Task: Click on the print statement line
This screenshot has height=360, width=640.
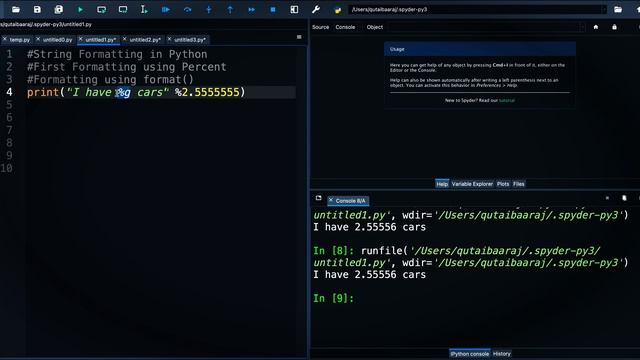Action: [136, 92]
